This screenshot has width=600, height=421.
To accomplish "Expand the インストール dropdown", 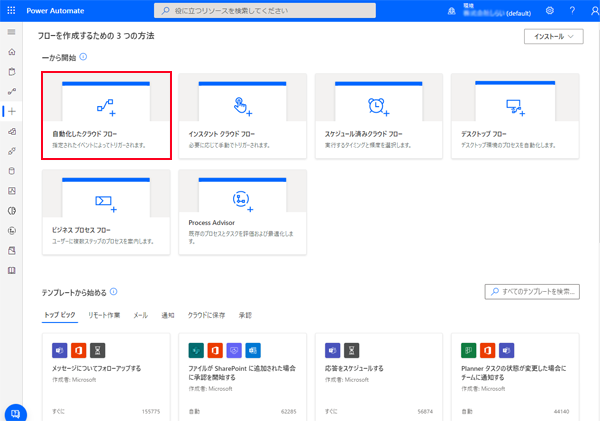I will pos(554,36).
